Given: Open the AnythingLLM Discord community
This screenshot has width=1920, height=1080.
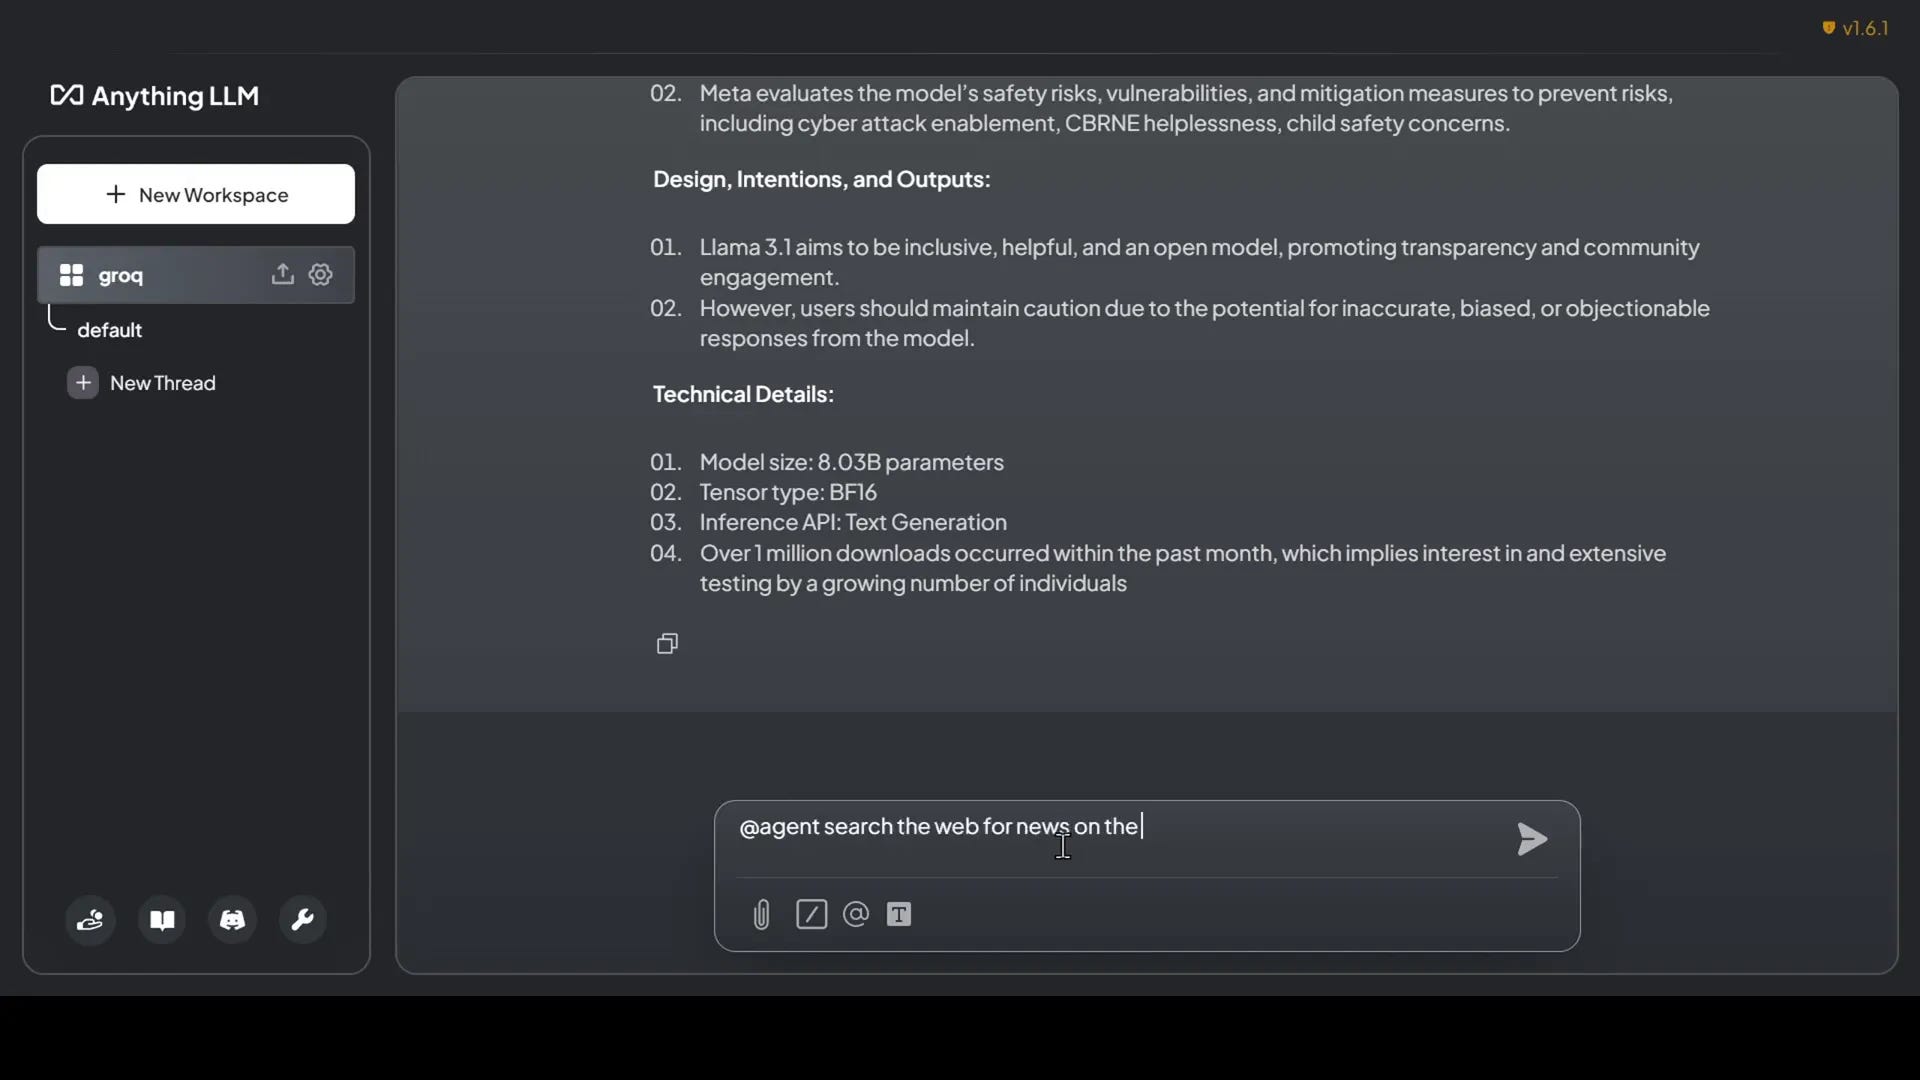Looking at the screenshot, I should [232, 919].
